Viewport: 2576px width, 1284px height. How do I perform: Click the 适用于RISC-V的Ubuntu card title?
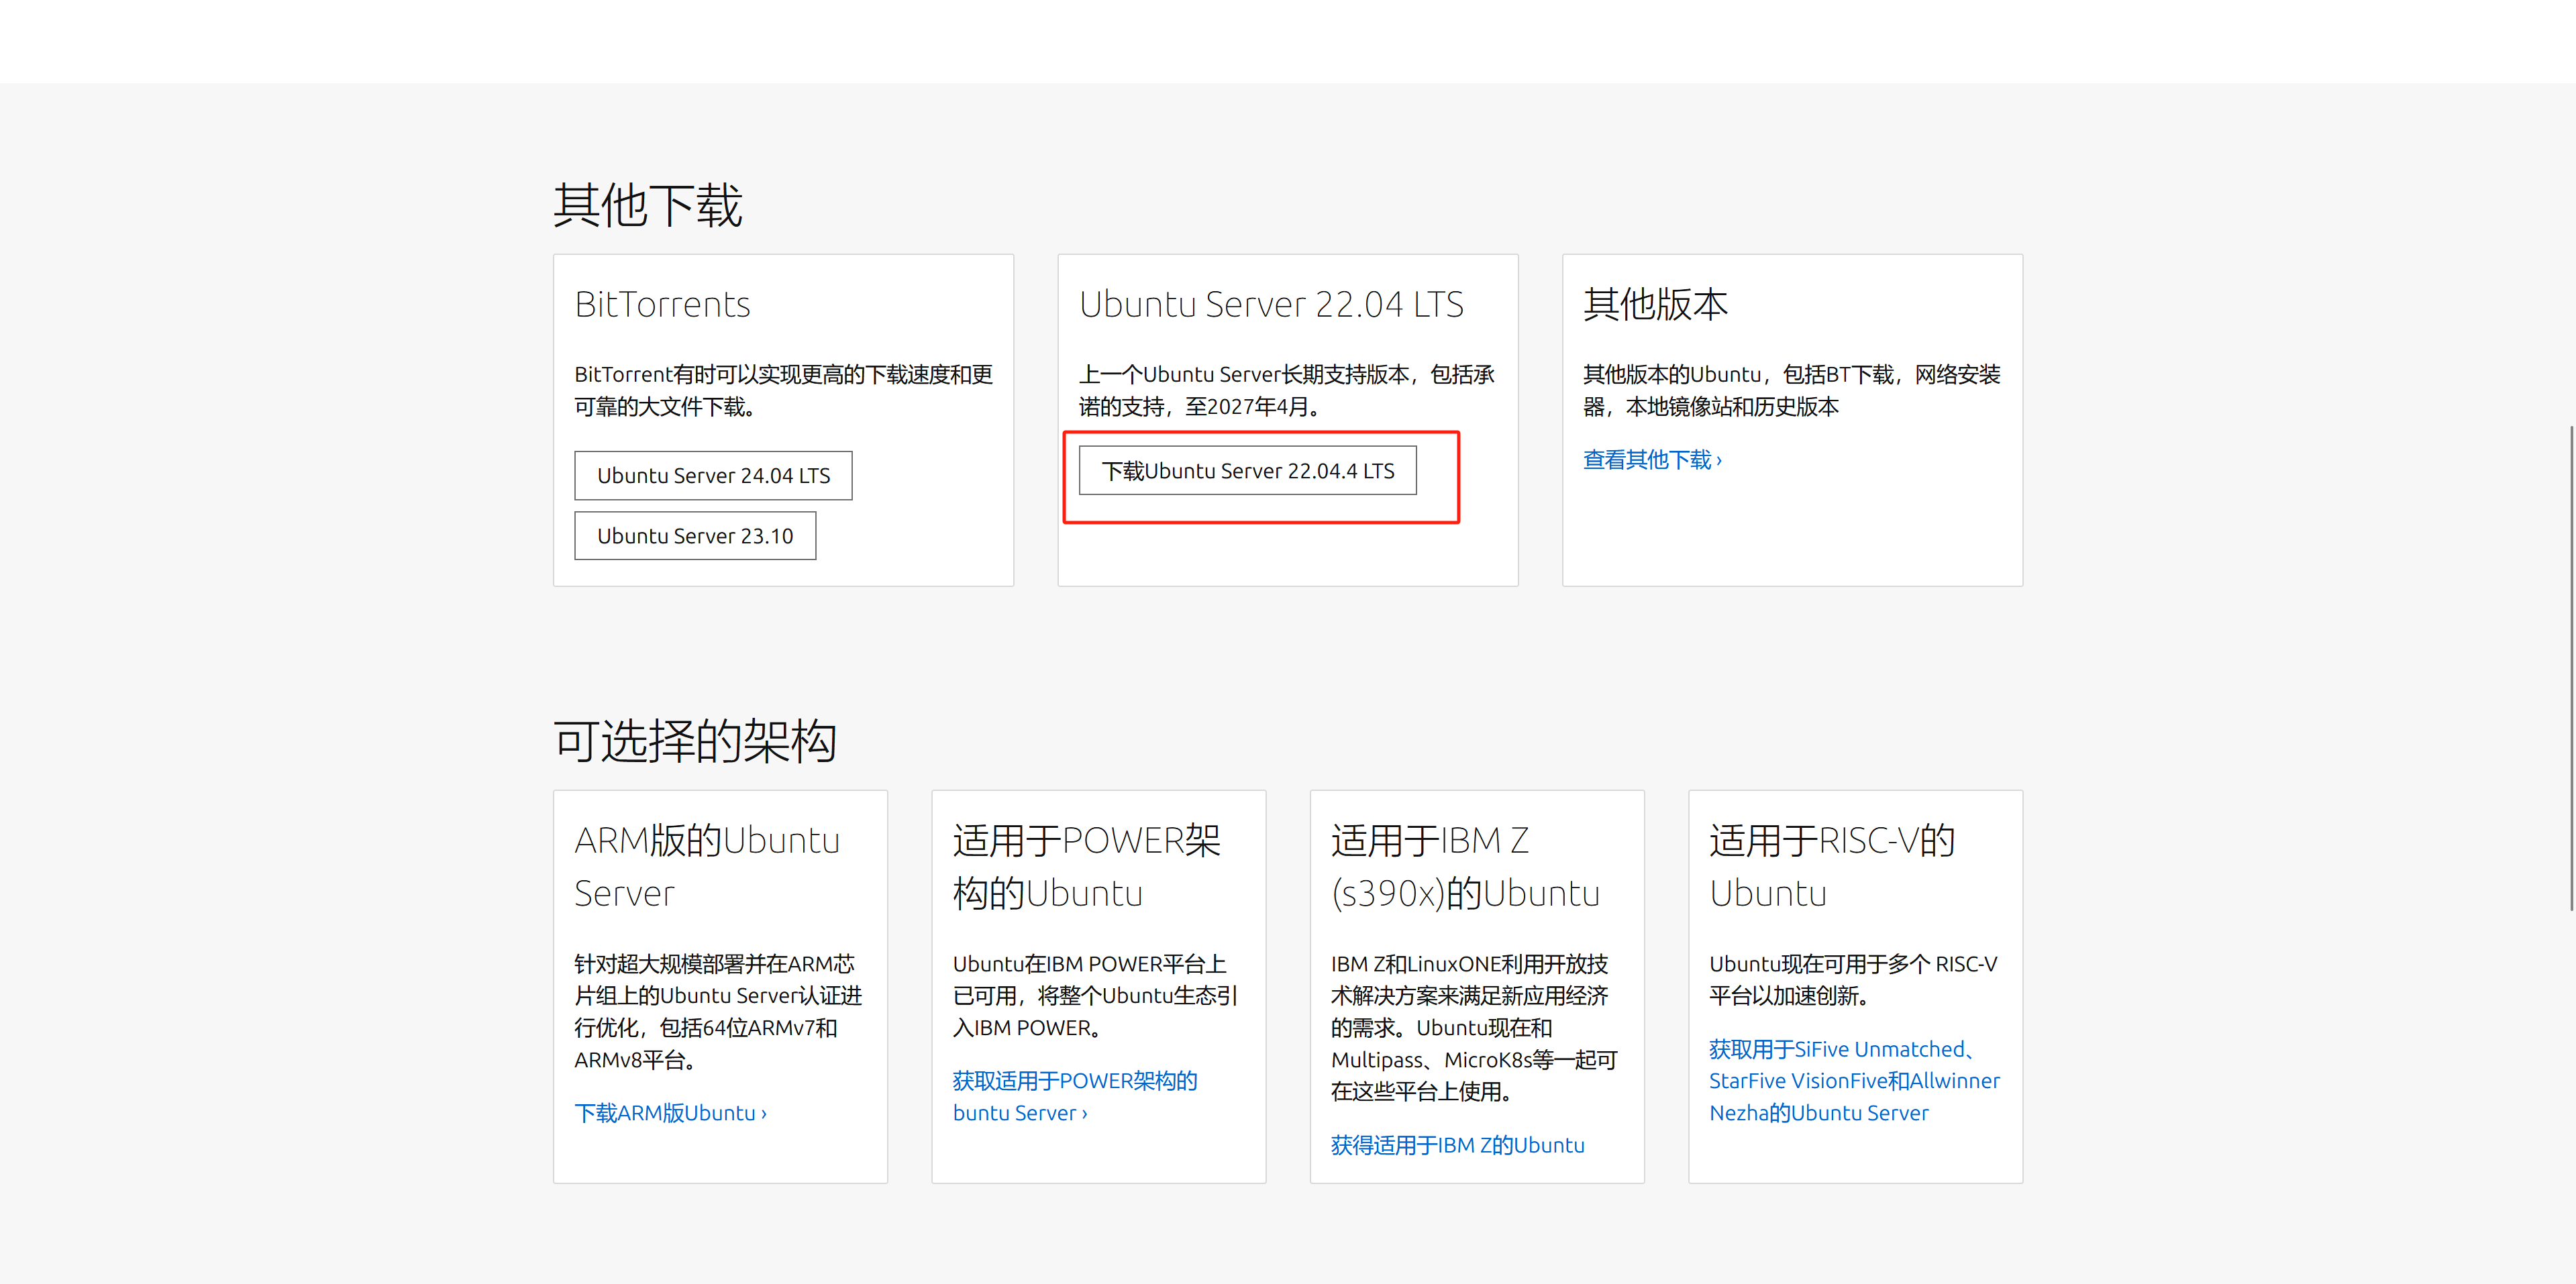tap(1832, 866)
